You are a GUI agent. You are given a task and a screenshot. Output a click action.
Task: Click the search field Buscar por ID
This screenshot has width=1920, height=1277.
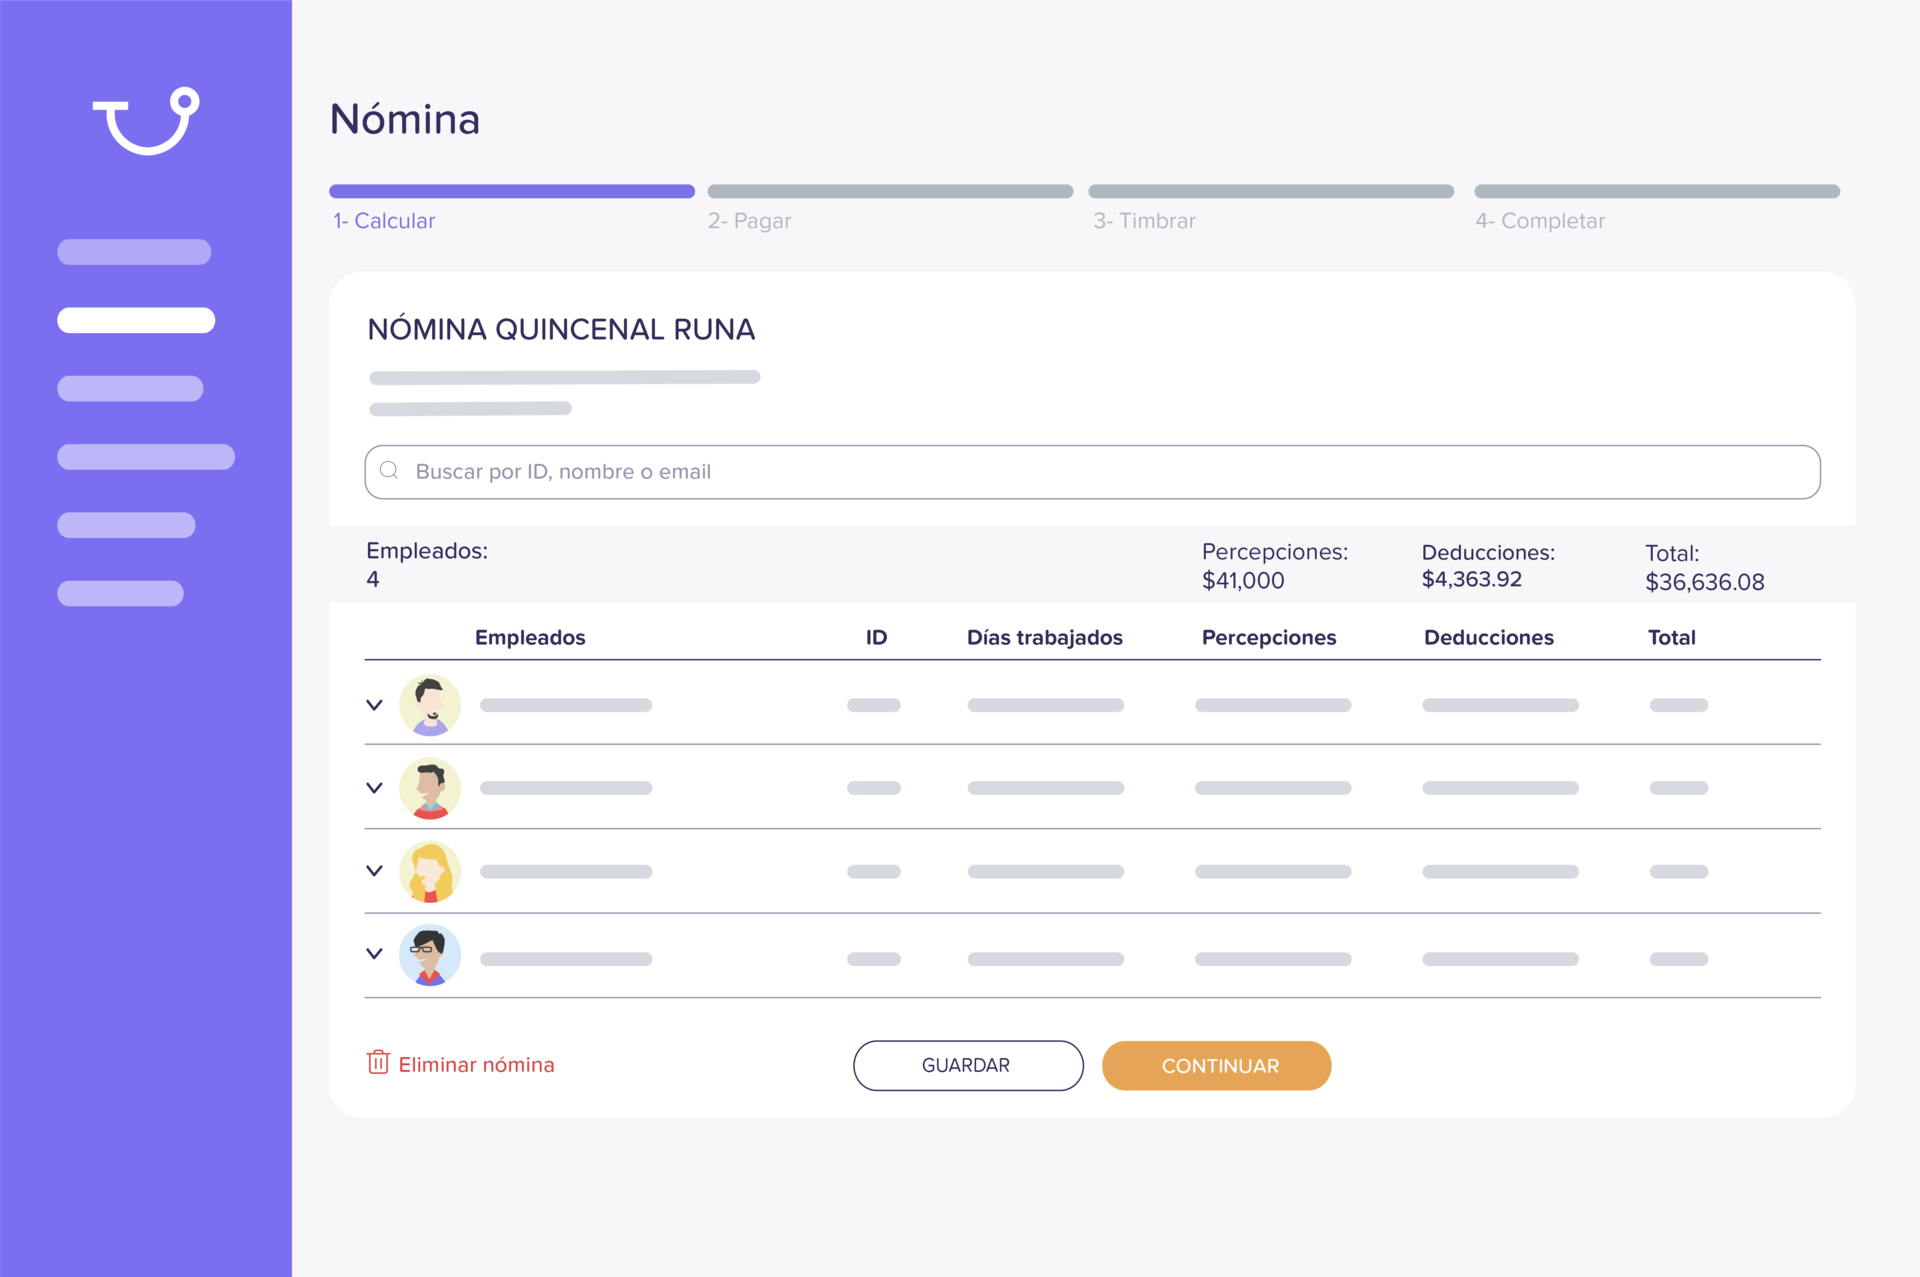click(1090, 472)
